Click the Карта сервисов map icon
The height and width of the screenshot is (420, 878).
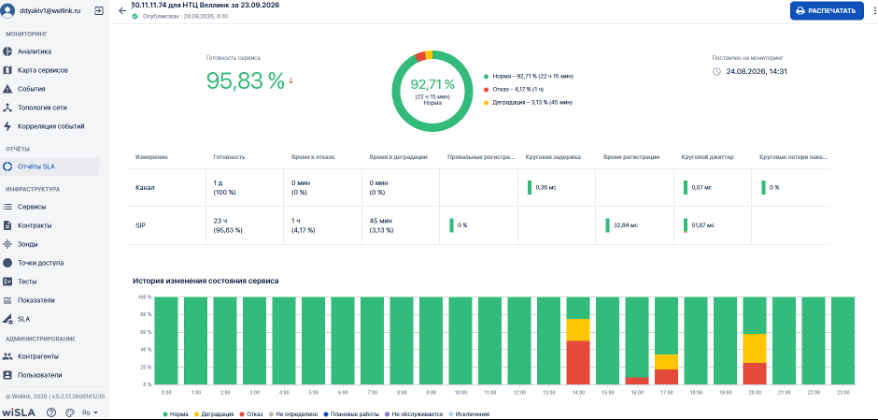click(x=7, y=71)
